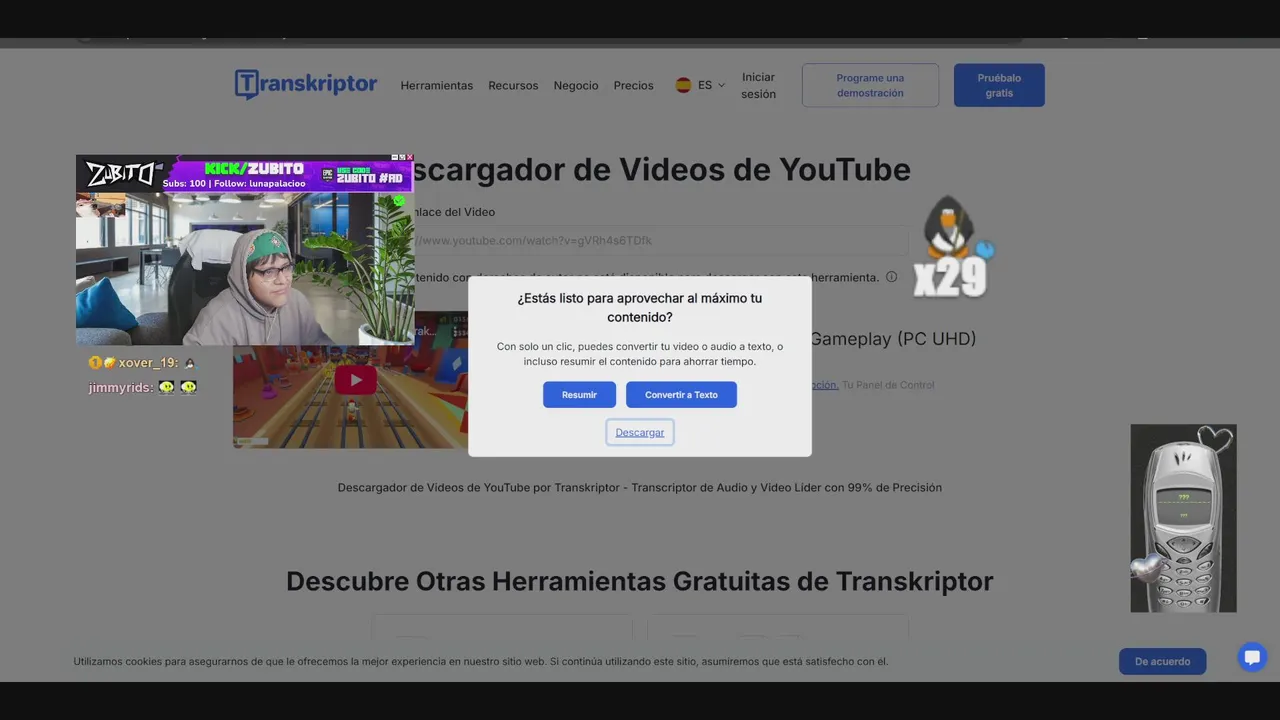1280x720 pixels.
Task: Click the silver Nokia phone widget
Action: (1183, 518)
